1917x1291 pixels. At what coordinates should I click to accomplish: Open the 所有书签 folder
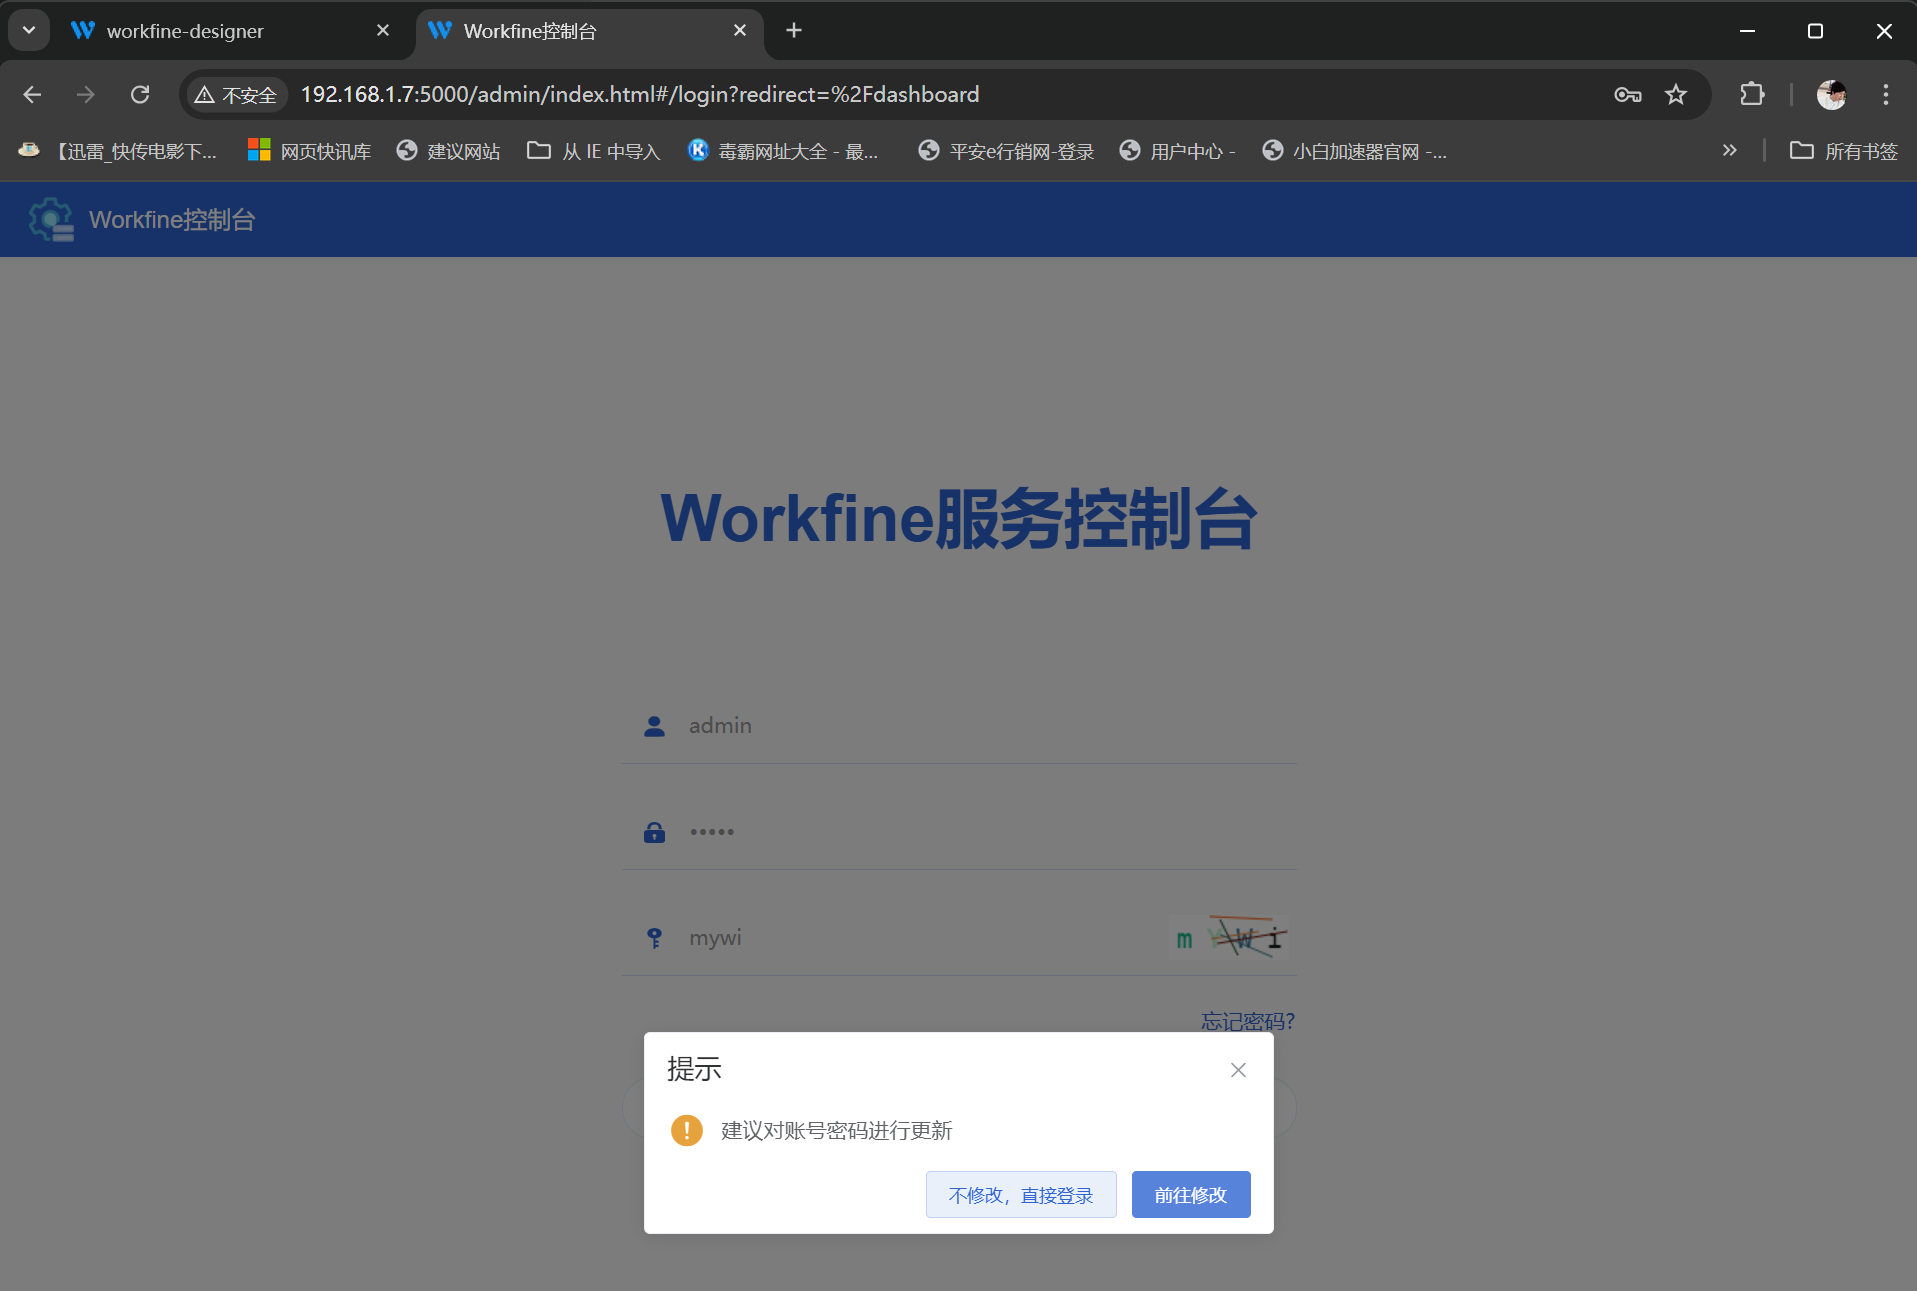pyautogui.click(x=1843, y=151)
